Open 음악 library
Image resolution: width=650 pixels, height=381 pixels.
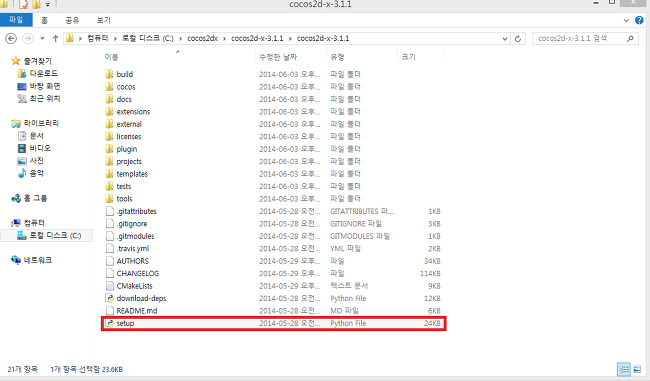click(36, 173)
